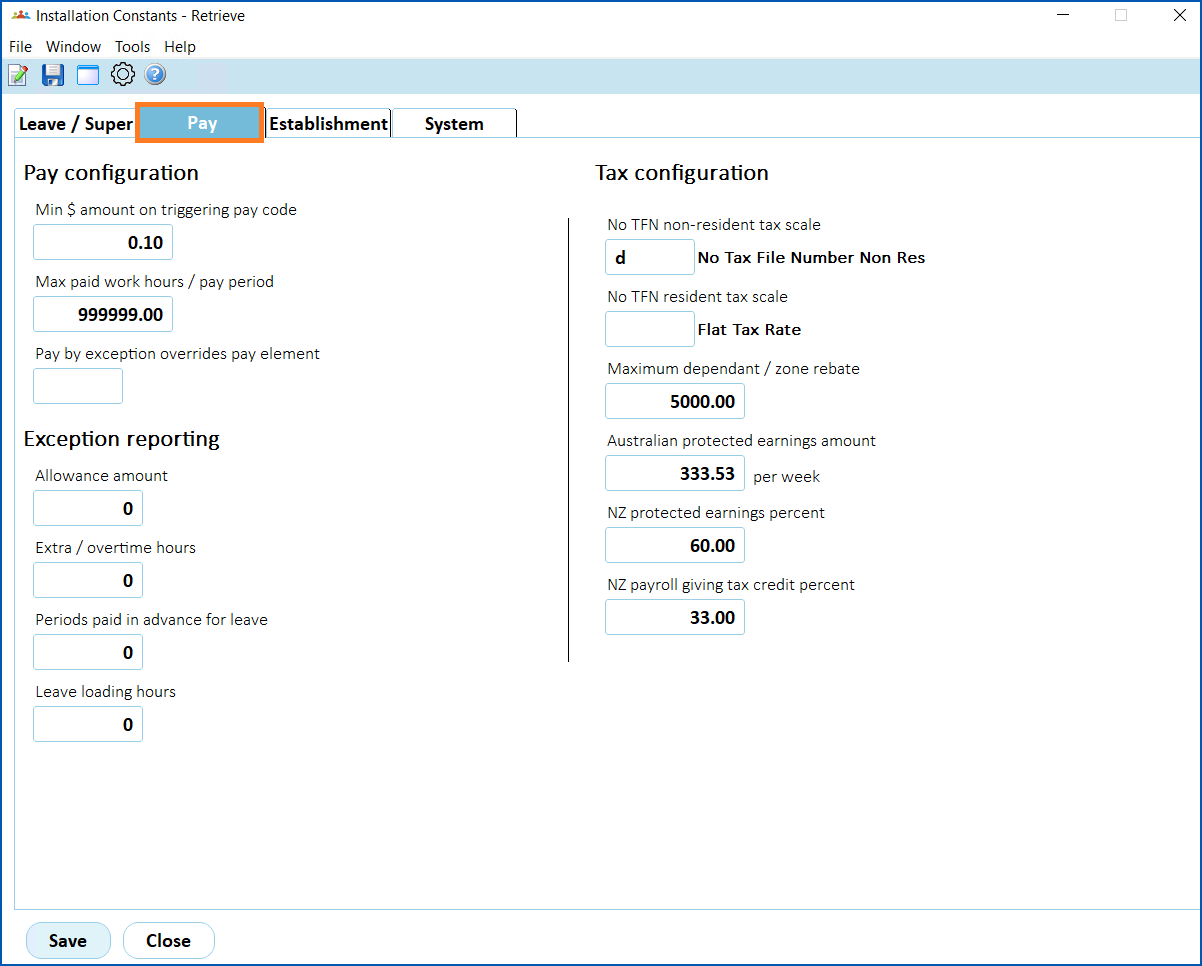
Task: Switch to the Leave / Super tab
Action: (76, 124)
